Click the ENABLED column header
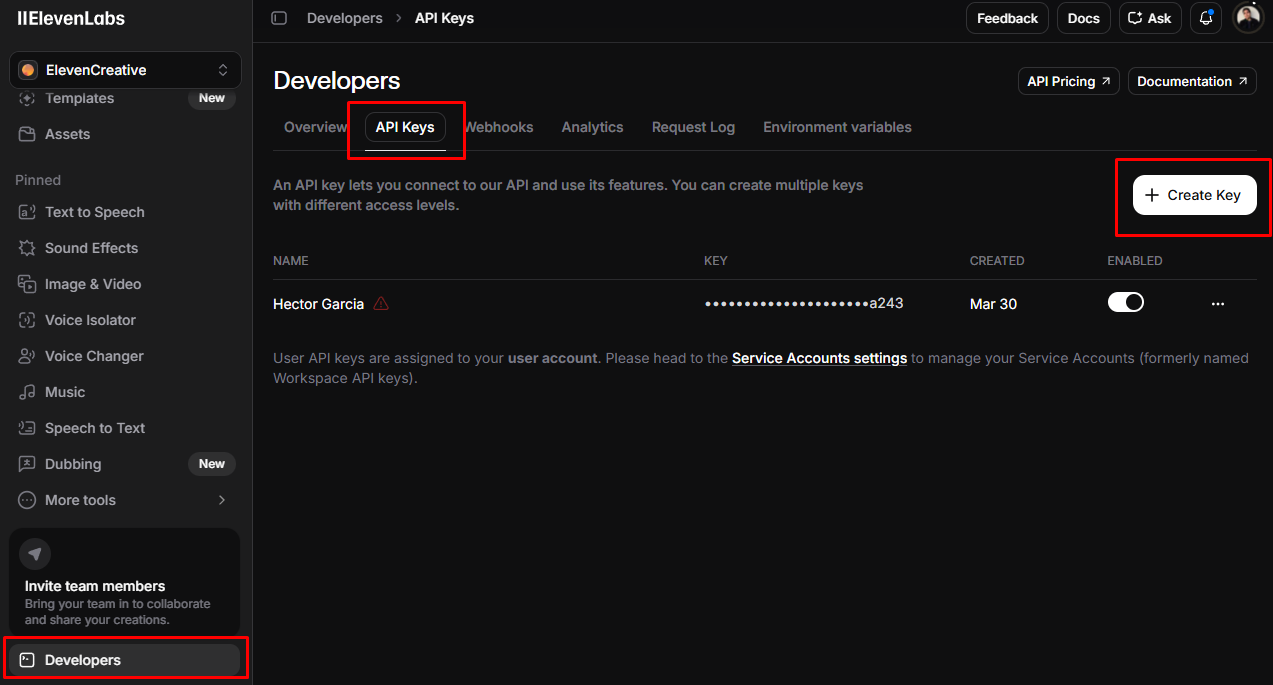 [x=1135, y=261]
